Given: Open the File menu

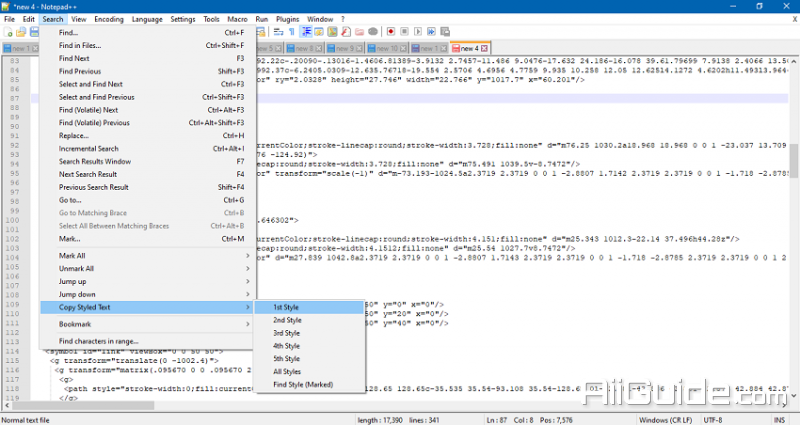Looking at the screenshot, I should click(x=9, y=19).
